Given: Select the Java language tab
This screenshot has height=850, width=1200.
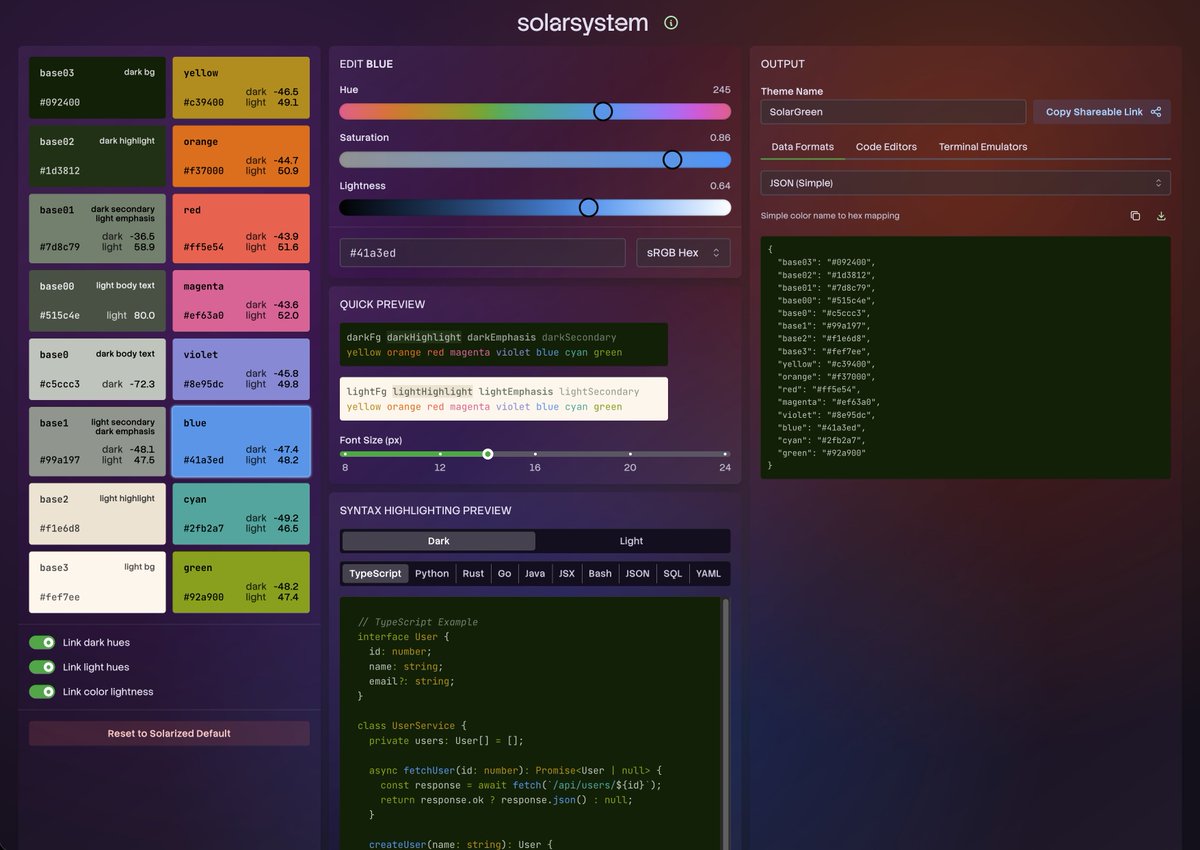Looking at the screenshot, I should 535,574.
